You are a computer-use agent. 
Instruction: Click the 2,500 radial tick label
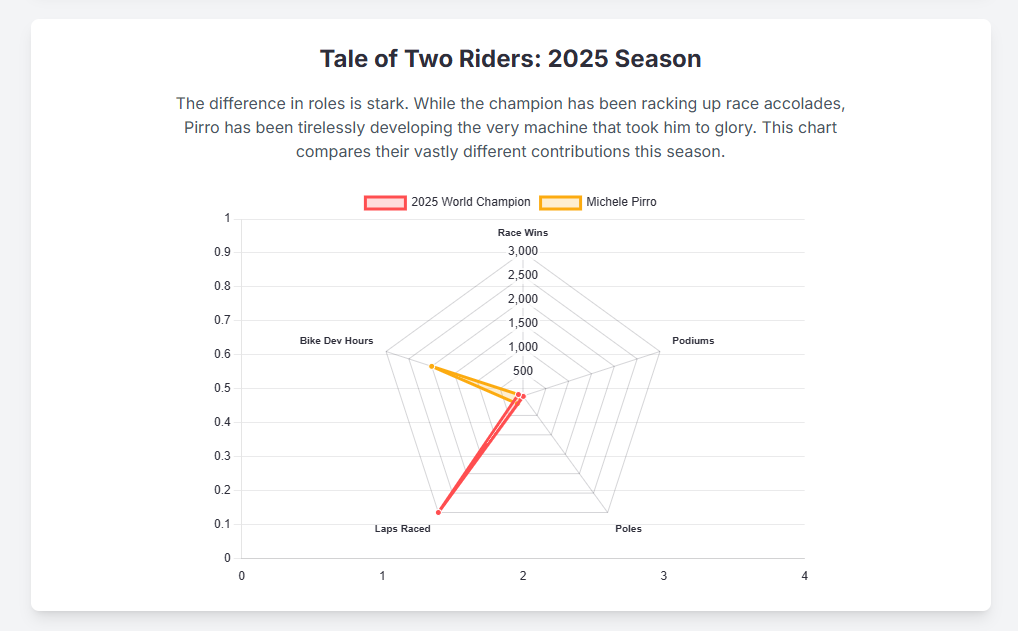tap(523, 275)
